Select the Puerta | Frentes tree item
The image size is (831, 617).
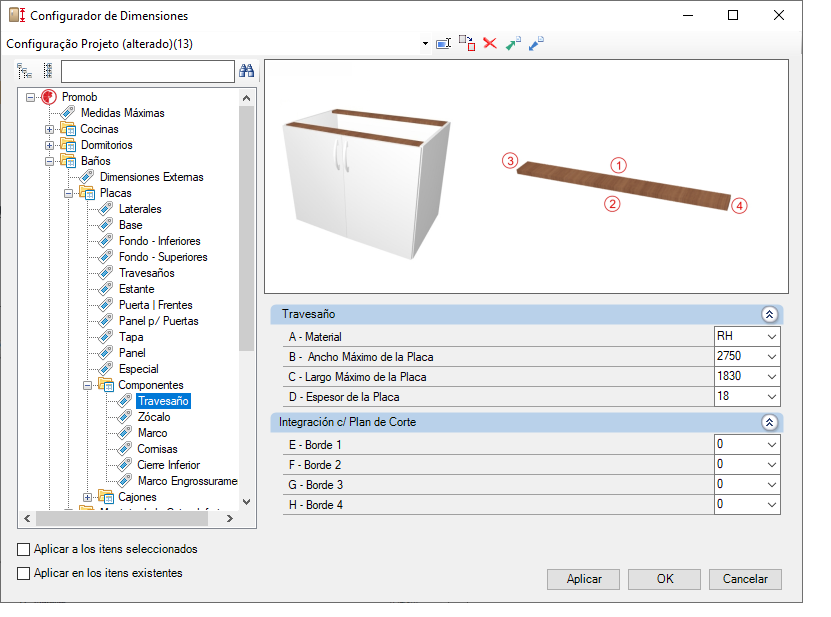(x=155, y=305)
